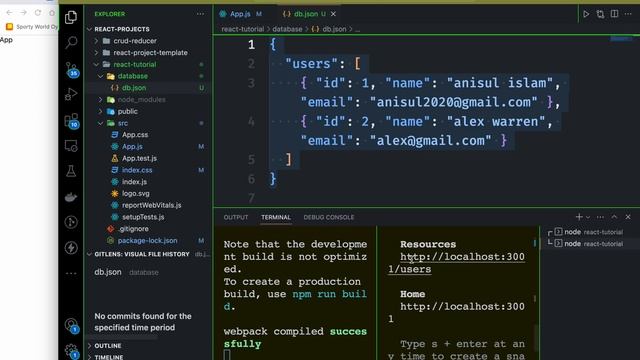The image size is (640, 360).
Task: Go back in the browser window
Action: coord(9,13)
